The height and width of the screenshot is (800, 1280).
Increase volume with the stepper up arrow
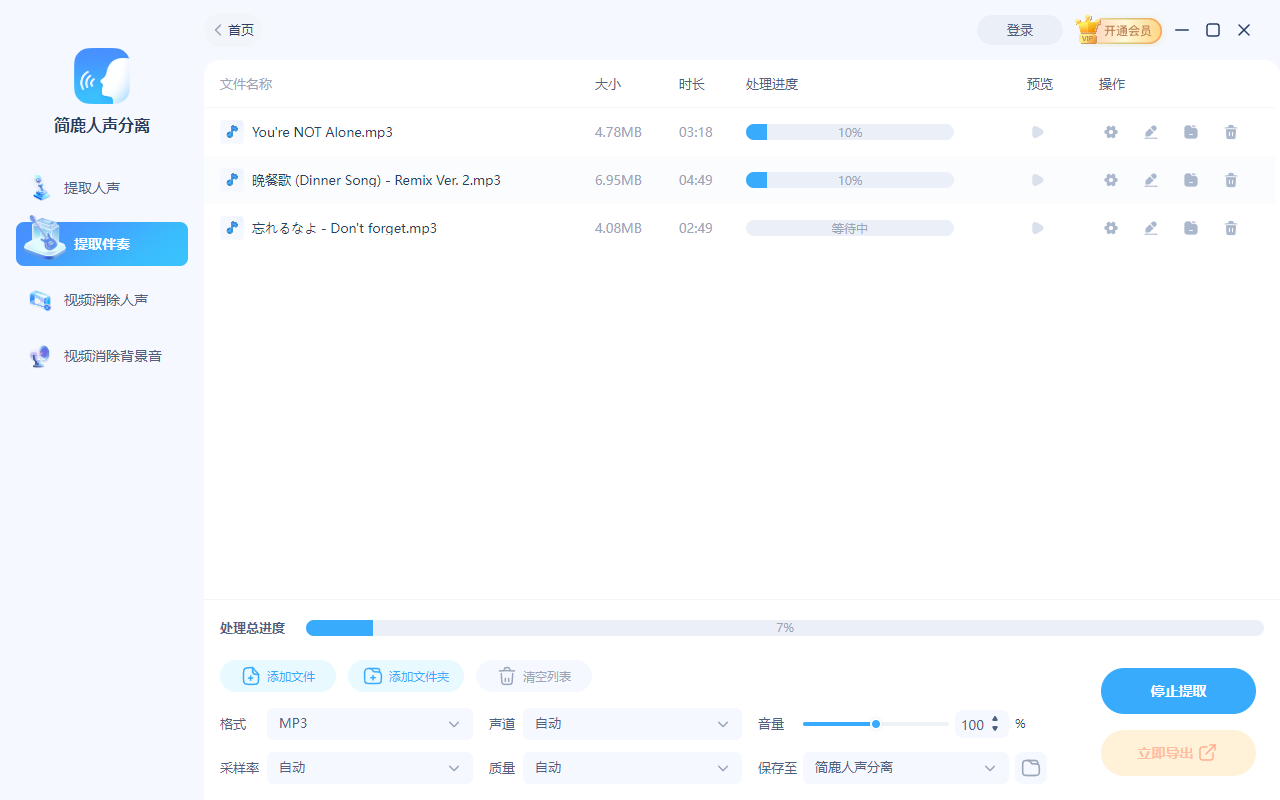click(995, 719)
